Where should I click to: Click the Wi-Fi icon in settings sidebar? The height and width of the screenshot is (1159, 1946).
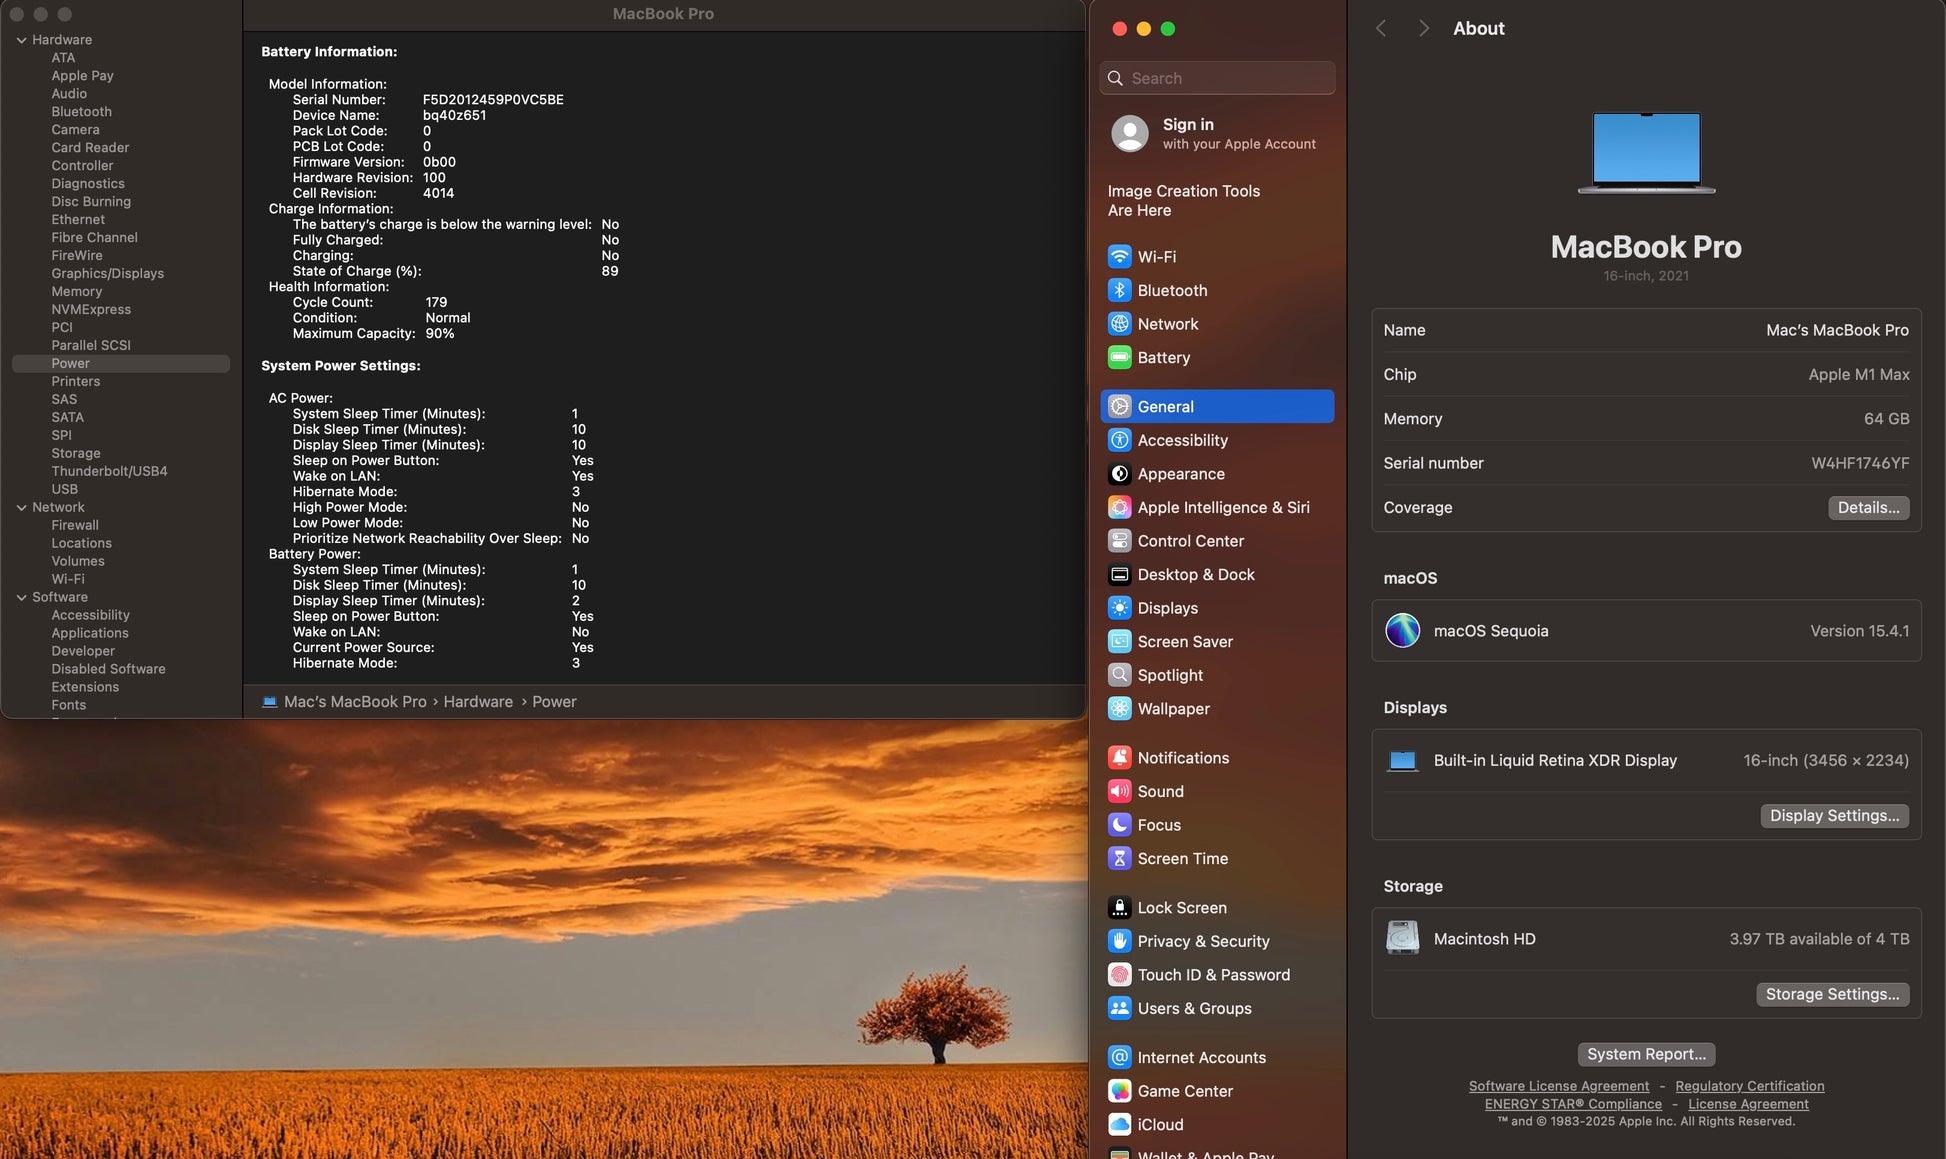(x=1119, y=257)
